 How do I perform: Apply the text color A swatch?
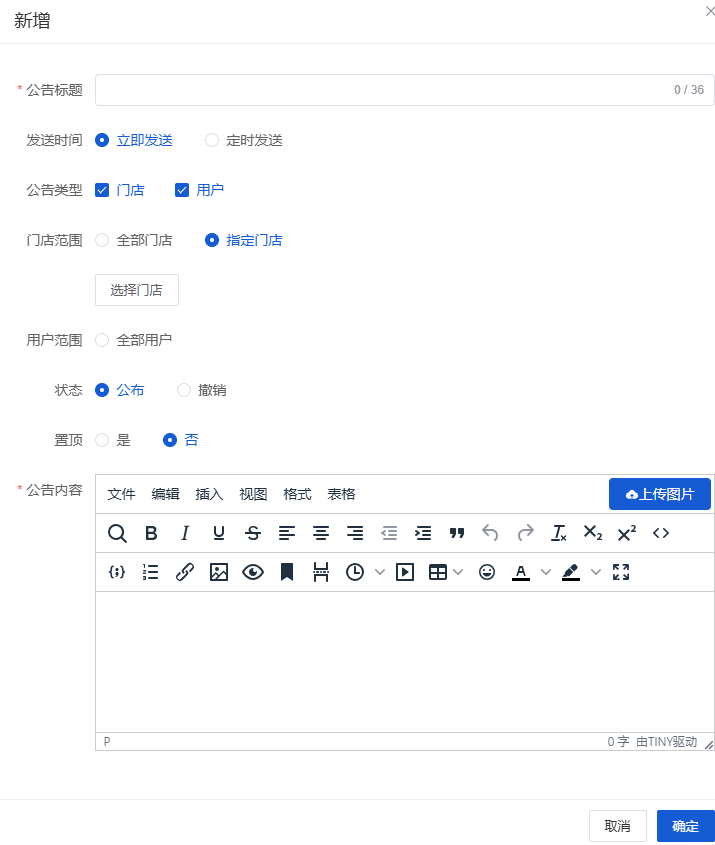tap(520, 572)
